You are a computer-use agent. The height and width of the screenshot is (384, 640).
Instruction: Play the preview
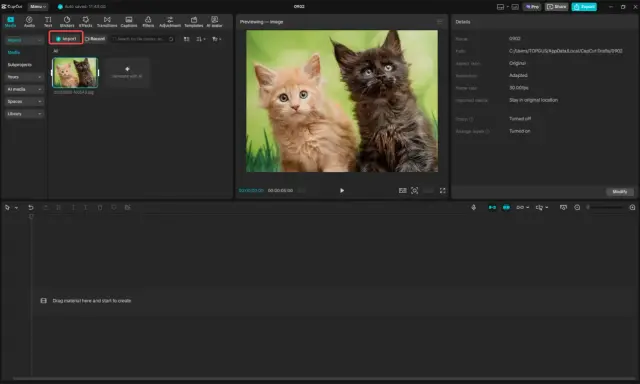tap(342, 191)
